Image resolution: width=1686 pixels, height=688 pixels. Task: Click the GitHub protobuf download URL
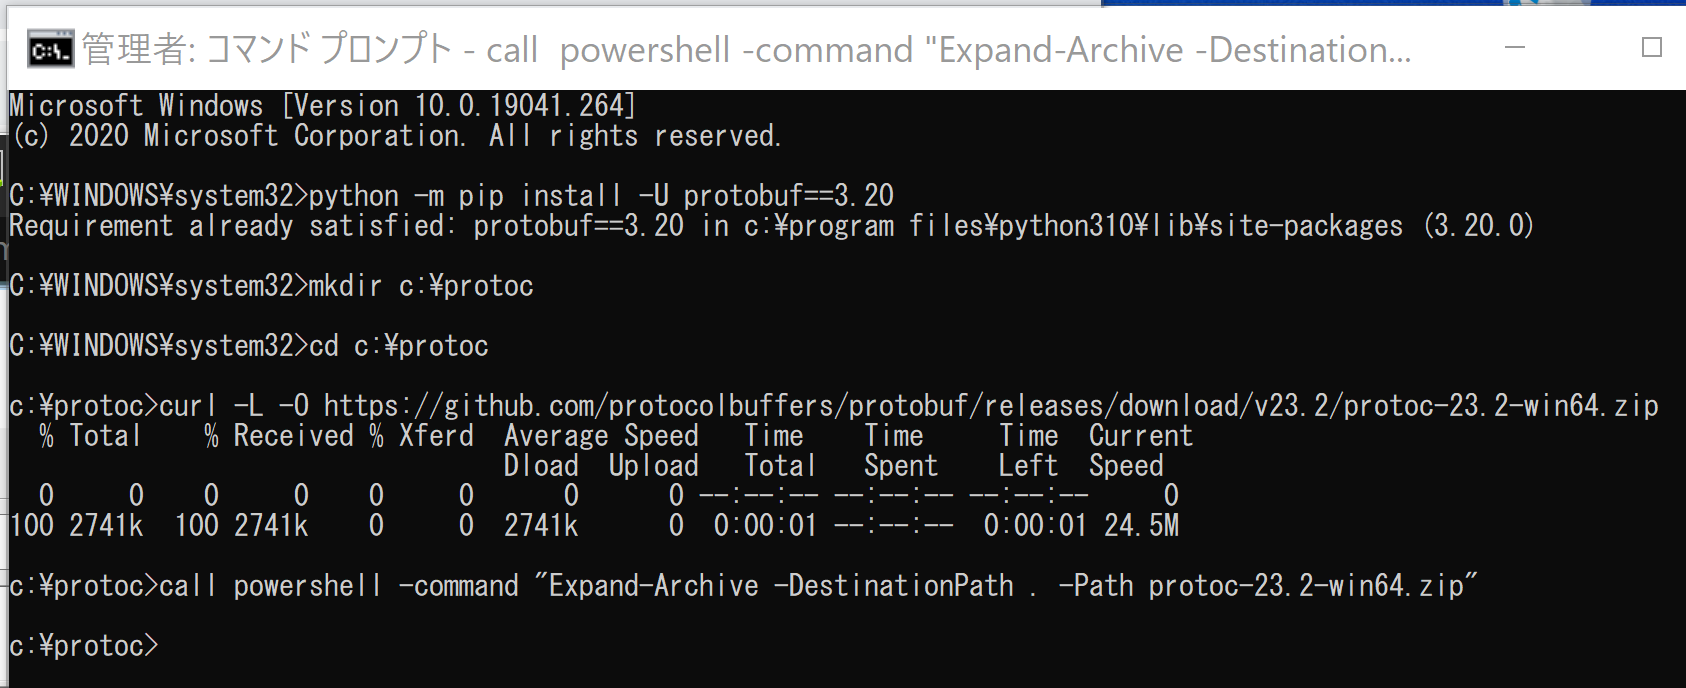[x=991, y=406]
